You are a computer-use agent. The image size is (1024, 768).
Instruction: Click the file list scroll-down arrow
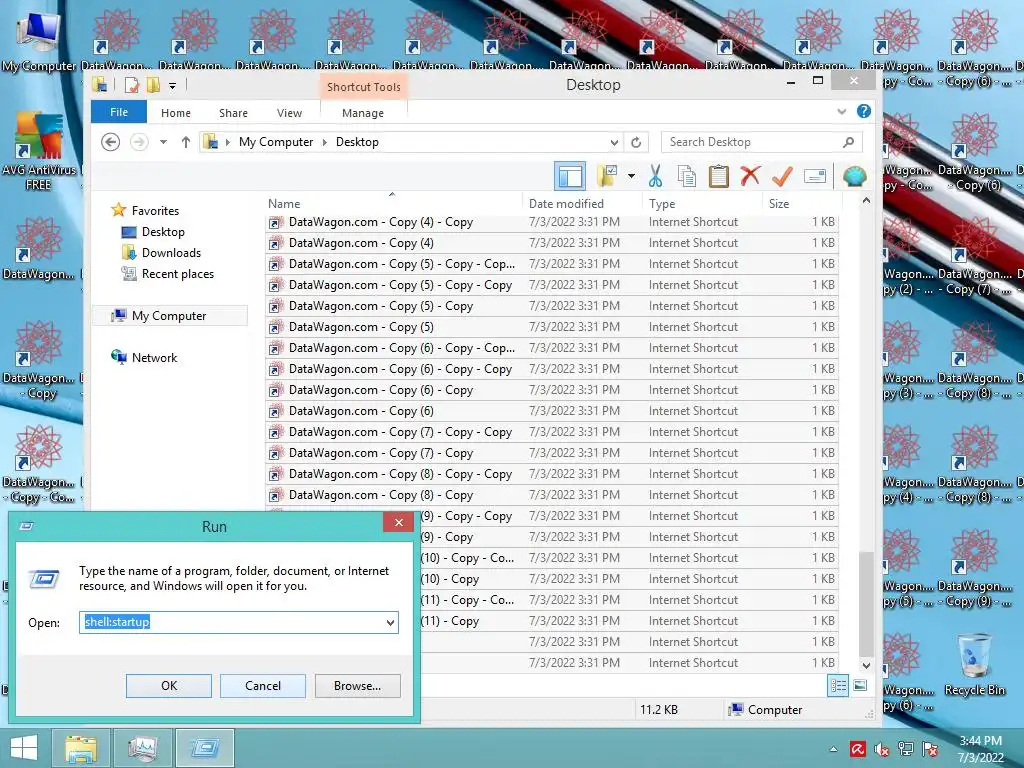click(x=866, y=665)
